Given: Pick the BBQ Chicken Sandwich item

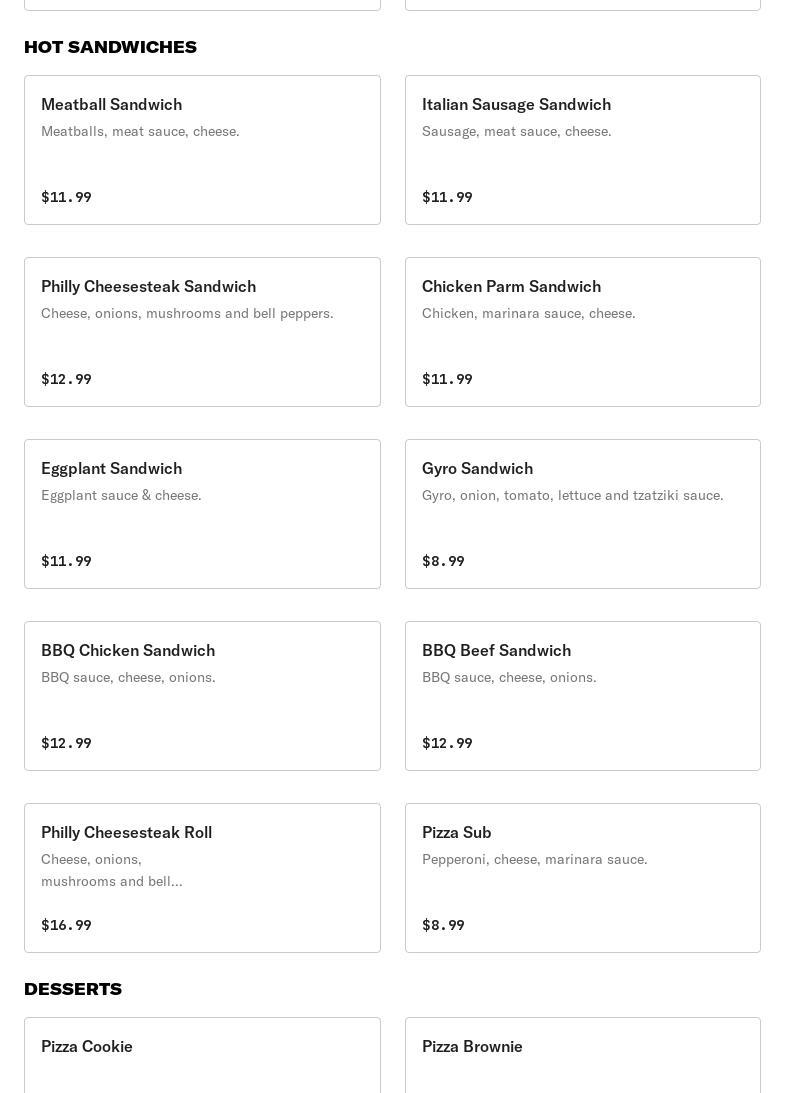Looking at the screenshot, I should click(202, 696).
